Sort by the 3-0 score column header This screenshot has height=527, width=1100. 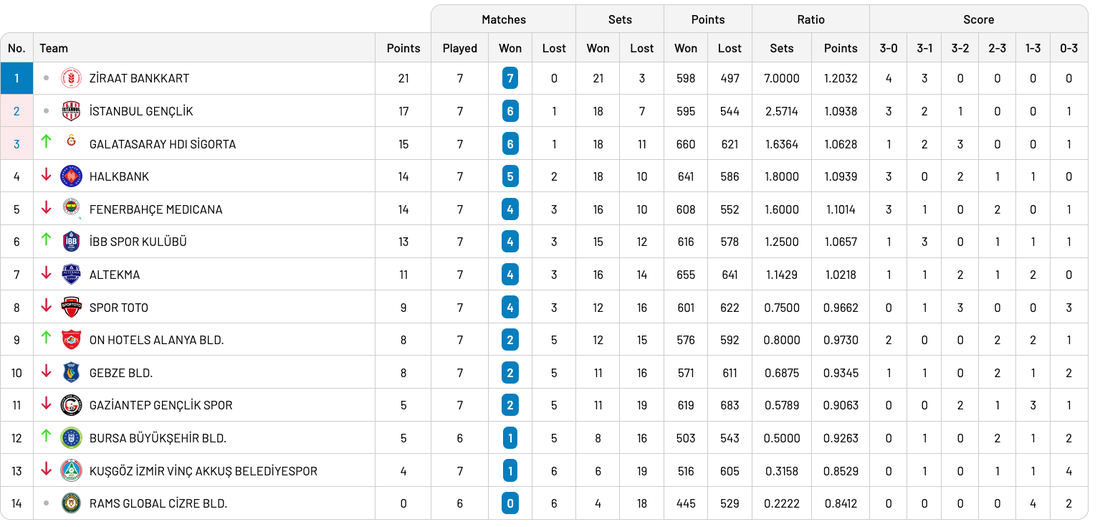tap(888, 48)
